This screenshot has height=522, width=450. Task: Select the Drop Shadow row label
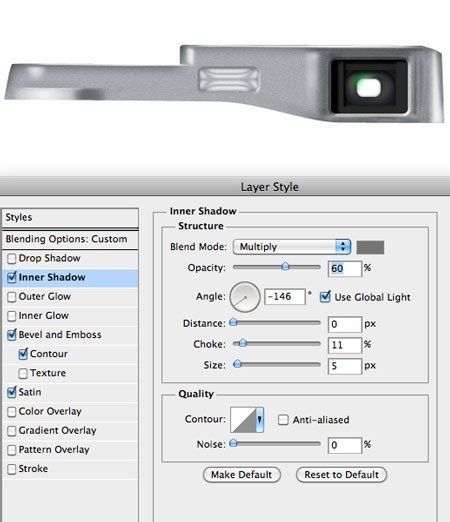(x=50, y=258)
